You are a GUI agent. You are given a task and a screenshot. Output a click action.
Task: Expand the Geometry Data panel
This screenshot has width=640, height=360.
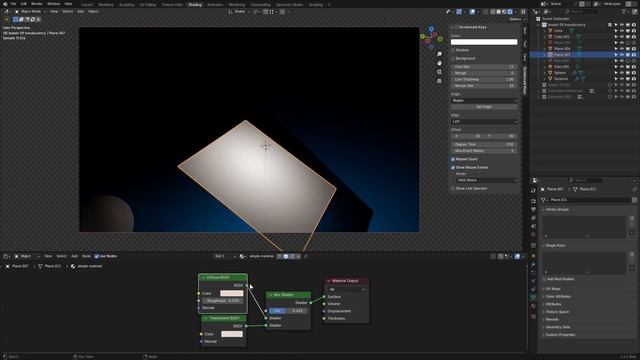[558, 327]
